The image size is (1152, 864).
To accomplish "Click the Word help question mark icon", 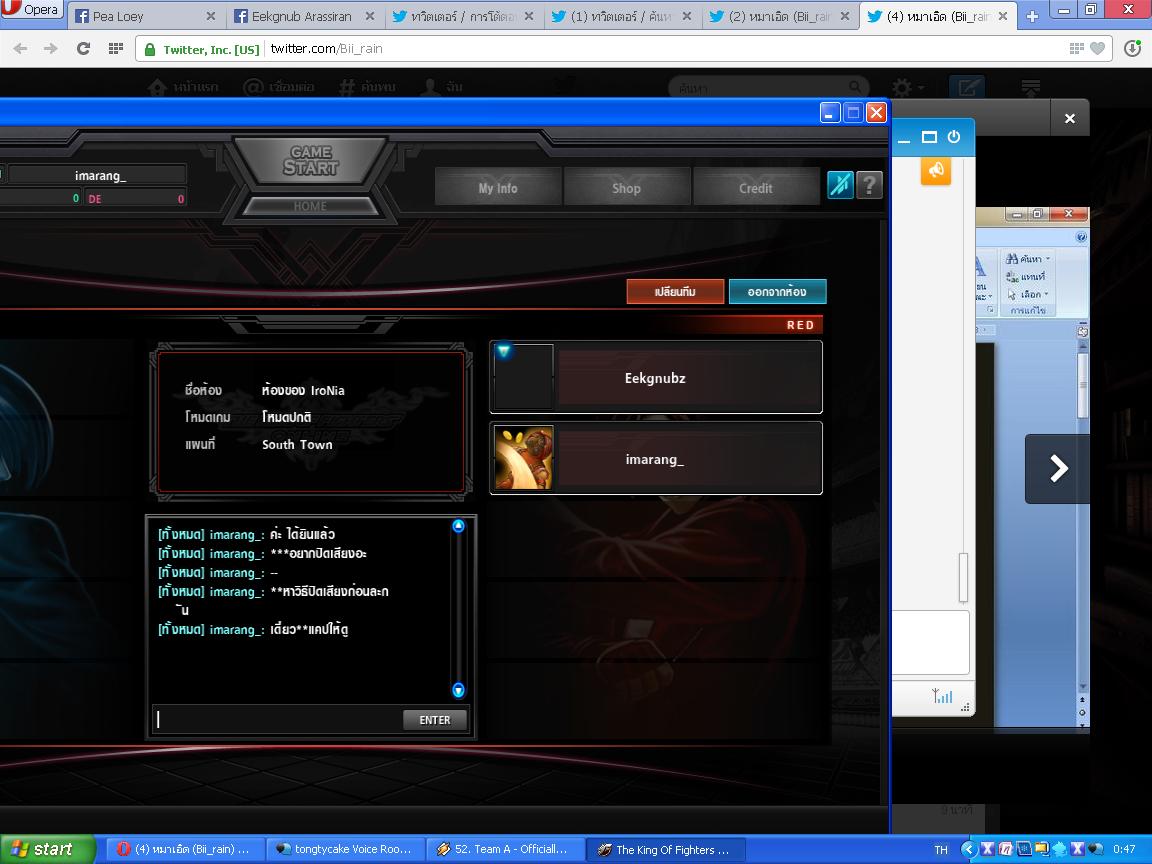I will click(1081, 237).
